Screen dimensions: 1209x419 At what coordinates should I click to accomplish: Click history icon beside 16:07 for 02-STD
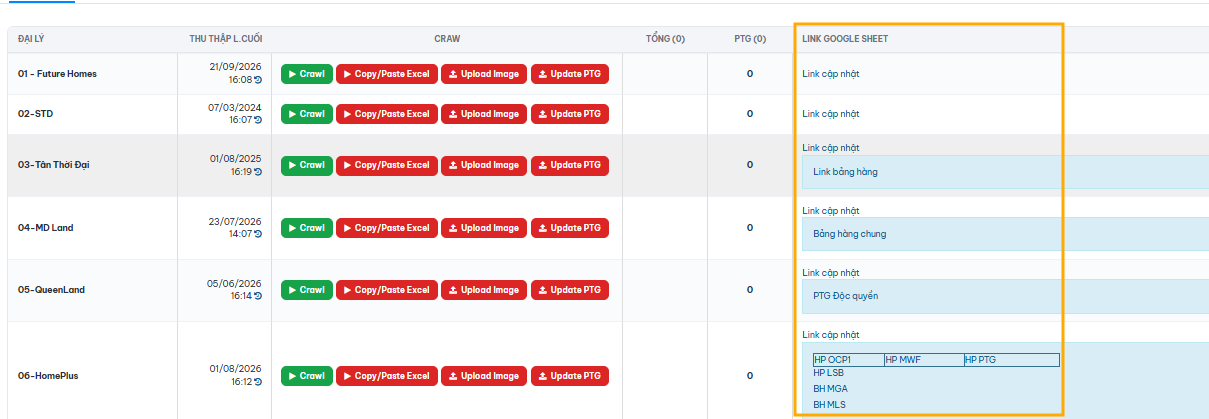point(258,120)
